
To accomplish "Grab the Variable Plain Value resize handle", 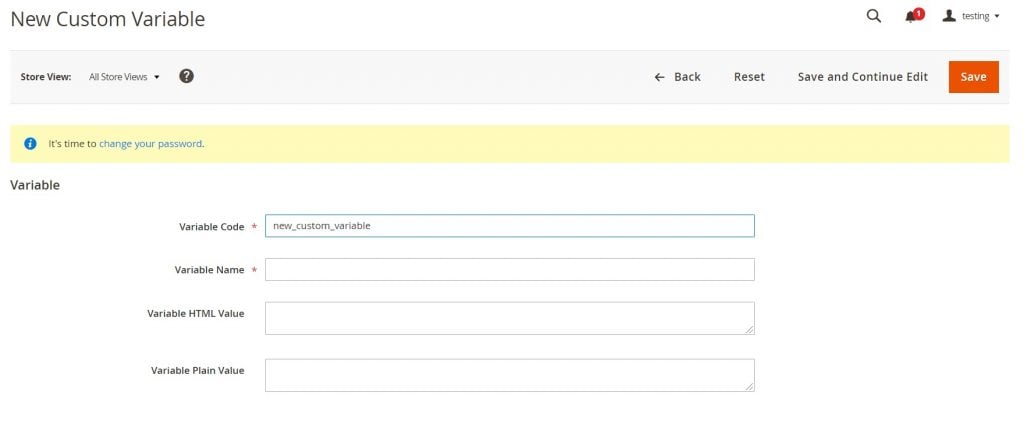I will coord(749,386).
